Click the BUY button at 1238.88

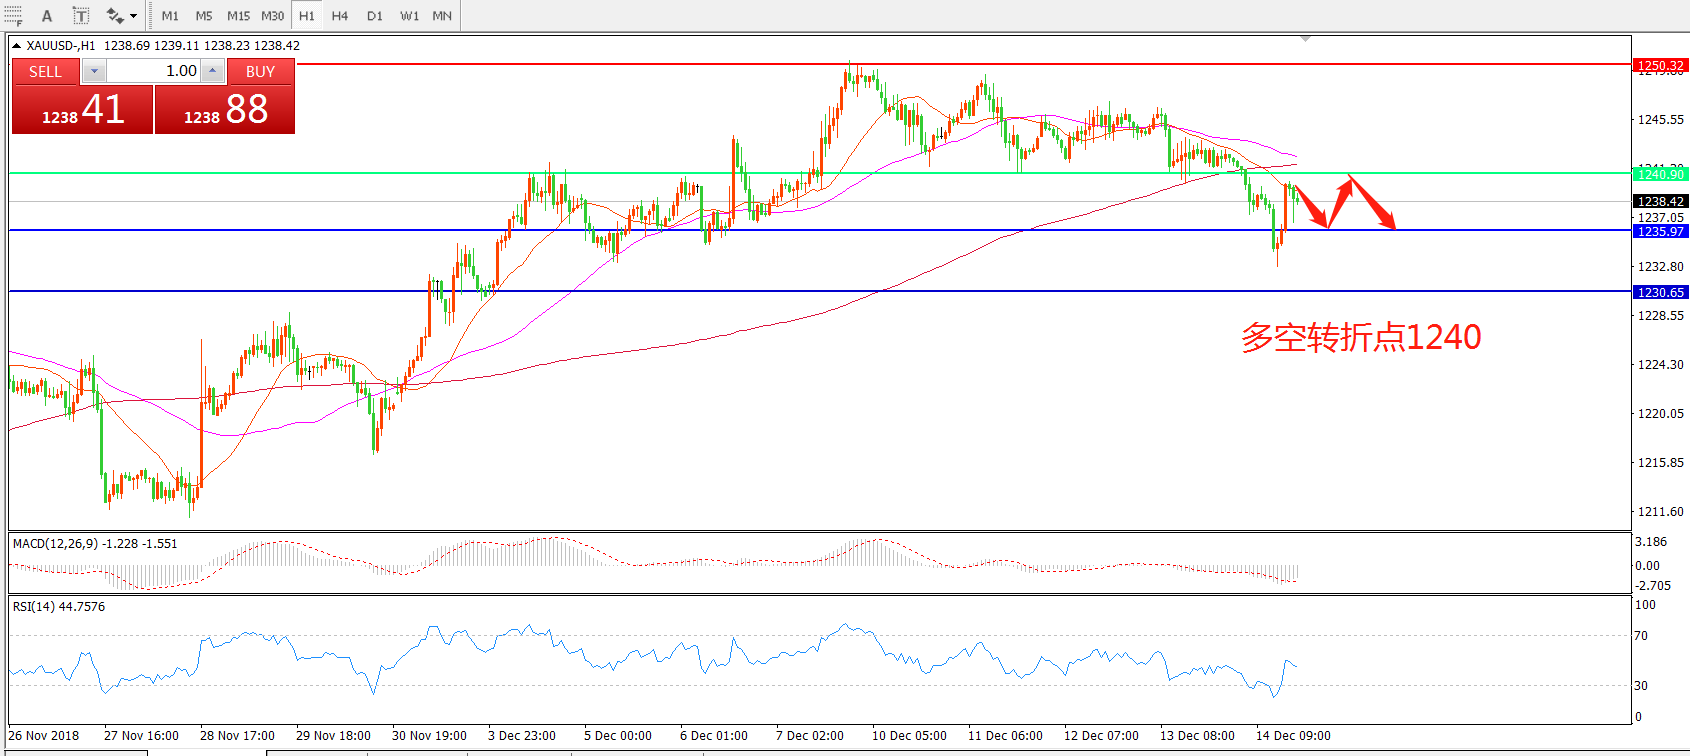225,109
